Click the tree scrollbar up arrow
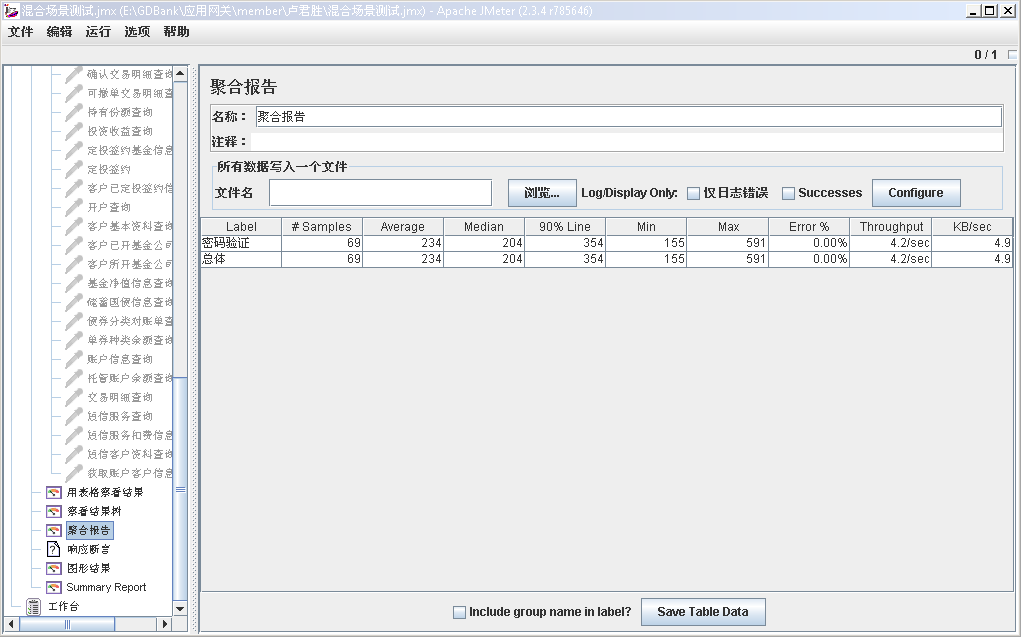This screenshot has height=637, width=1021. 180,74
